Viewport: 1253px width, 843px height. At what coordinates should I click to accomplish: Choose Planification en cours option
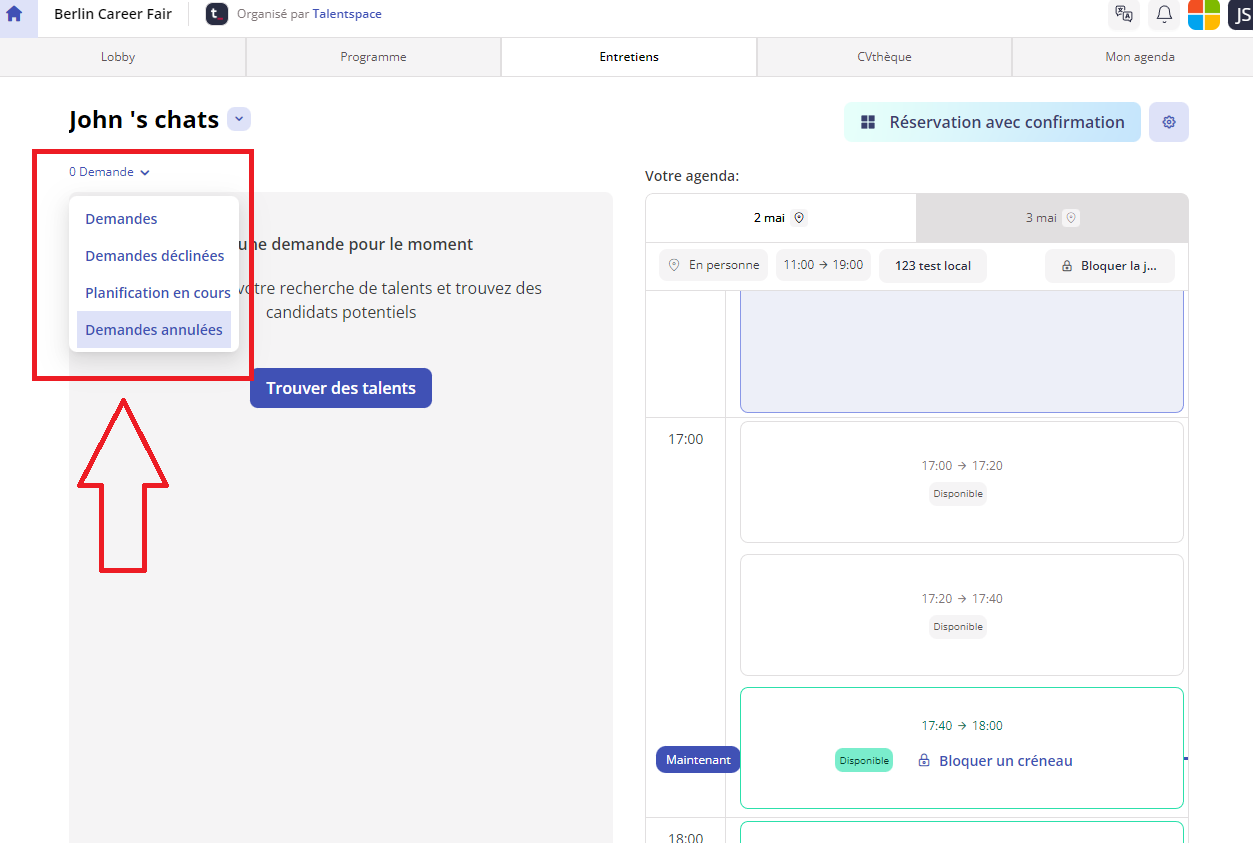(157, 293)
